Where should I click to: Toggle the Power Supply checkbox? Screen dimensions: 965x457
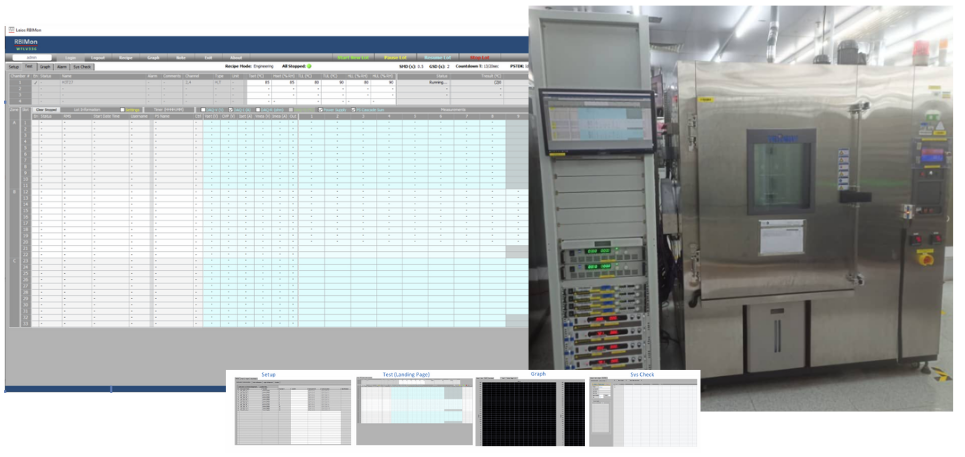[319, 109]
